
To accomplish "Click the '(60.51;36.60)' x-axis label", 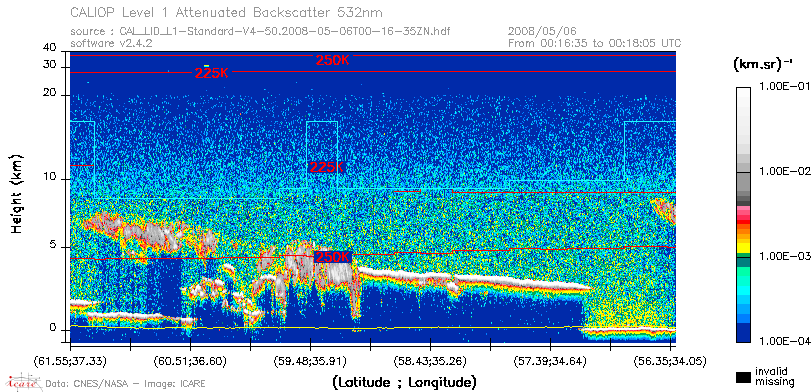I will pyautogui.click(x=190, y=361).
